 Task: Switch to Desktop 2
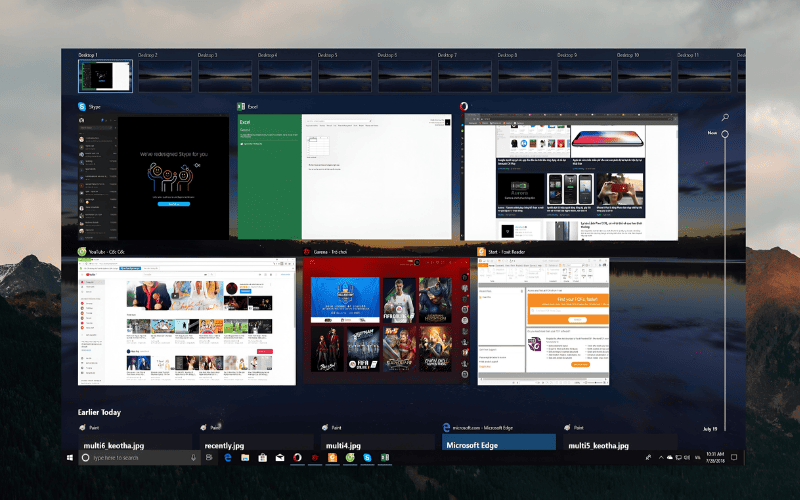point(165,76)
